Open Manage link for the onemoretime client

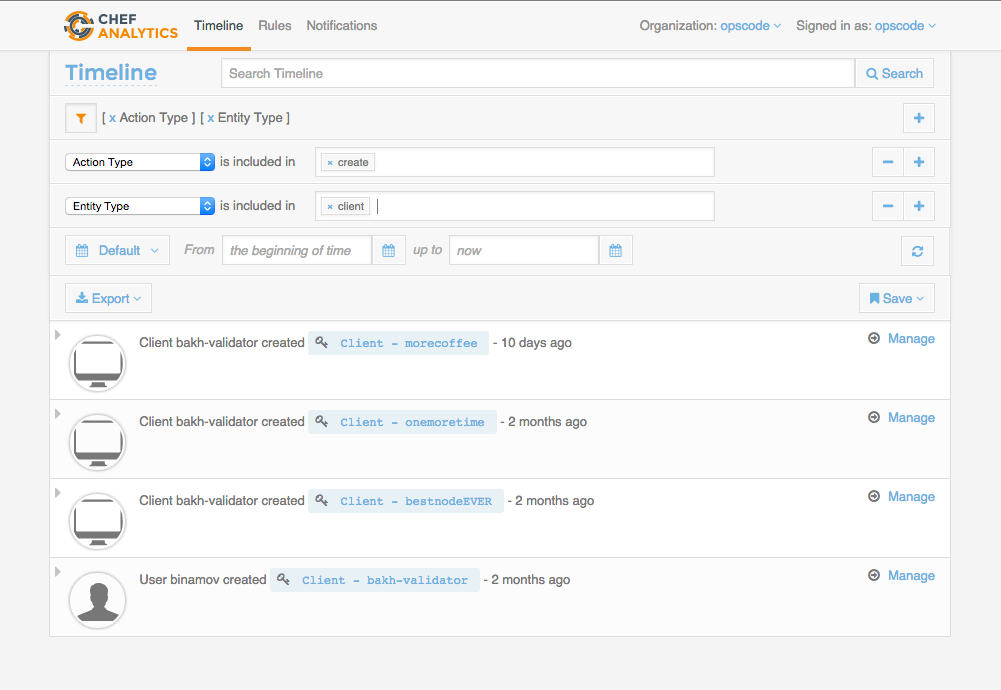point(910,418)
